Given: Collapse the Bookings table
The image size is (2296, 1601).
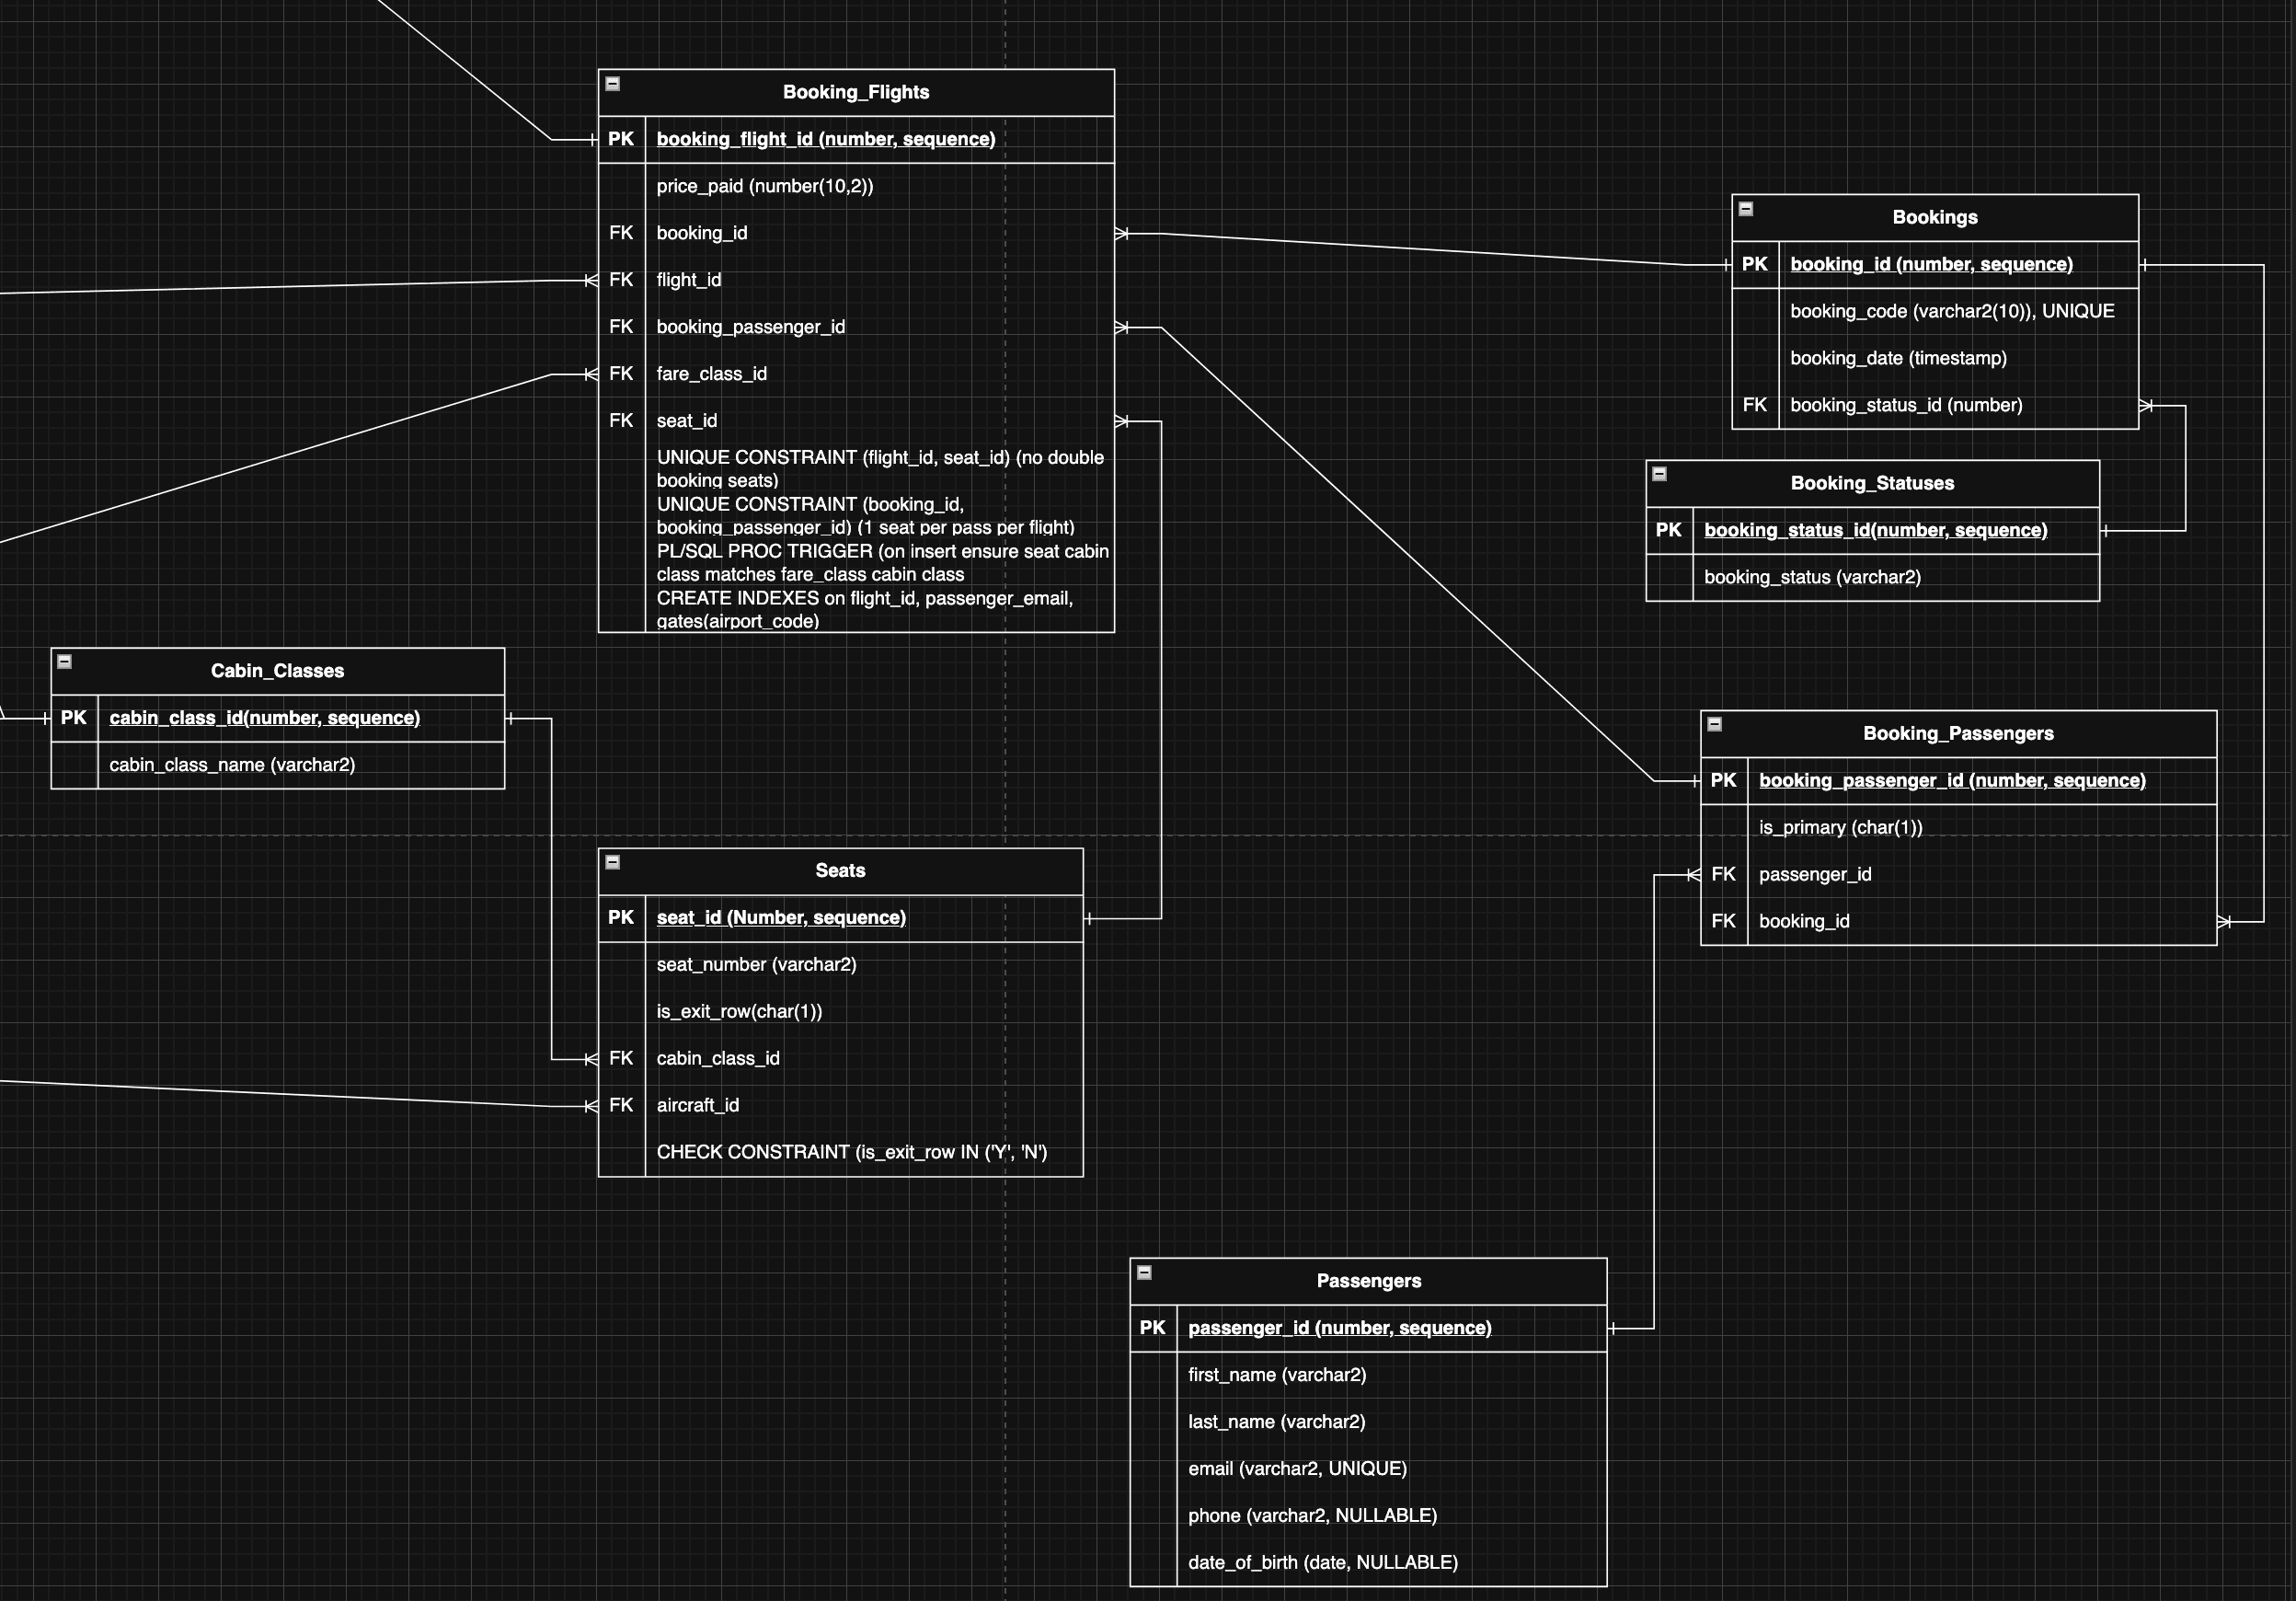Looking at the screenshot, I should [x=1746, y=208].
